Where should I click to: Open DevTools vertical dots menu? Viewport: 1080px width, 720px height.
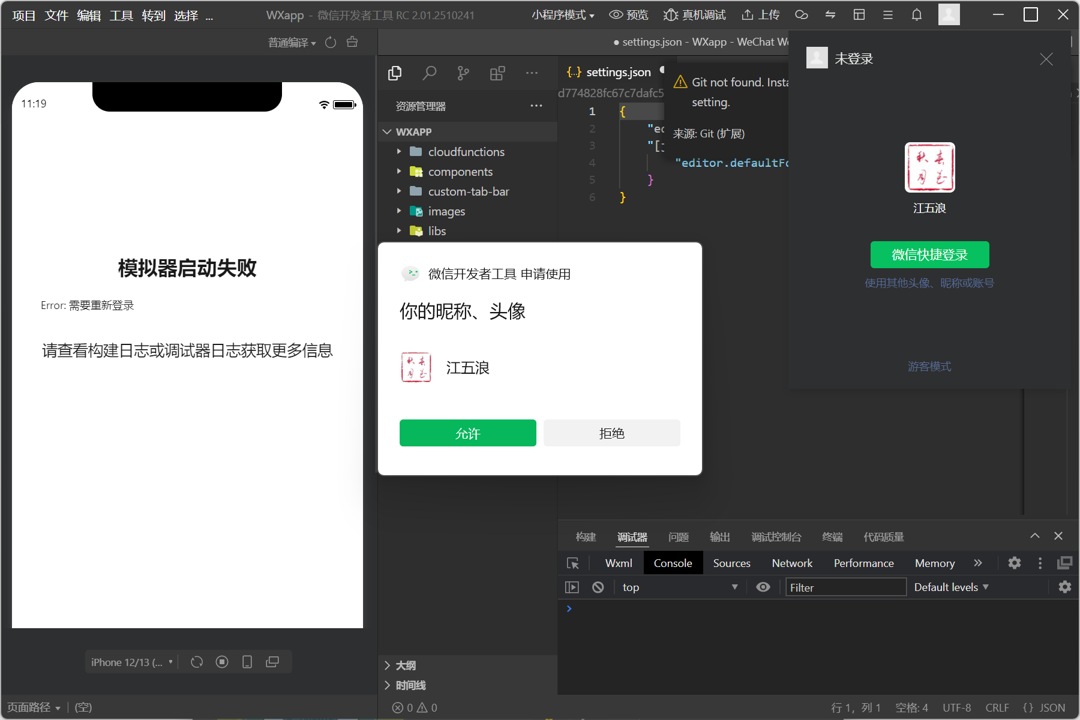(x=1040, y=564)
